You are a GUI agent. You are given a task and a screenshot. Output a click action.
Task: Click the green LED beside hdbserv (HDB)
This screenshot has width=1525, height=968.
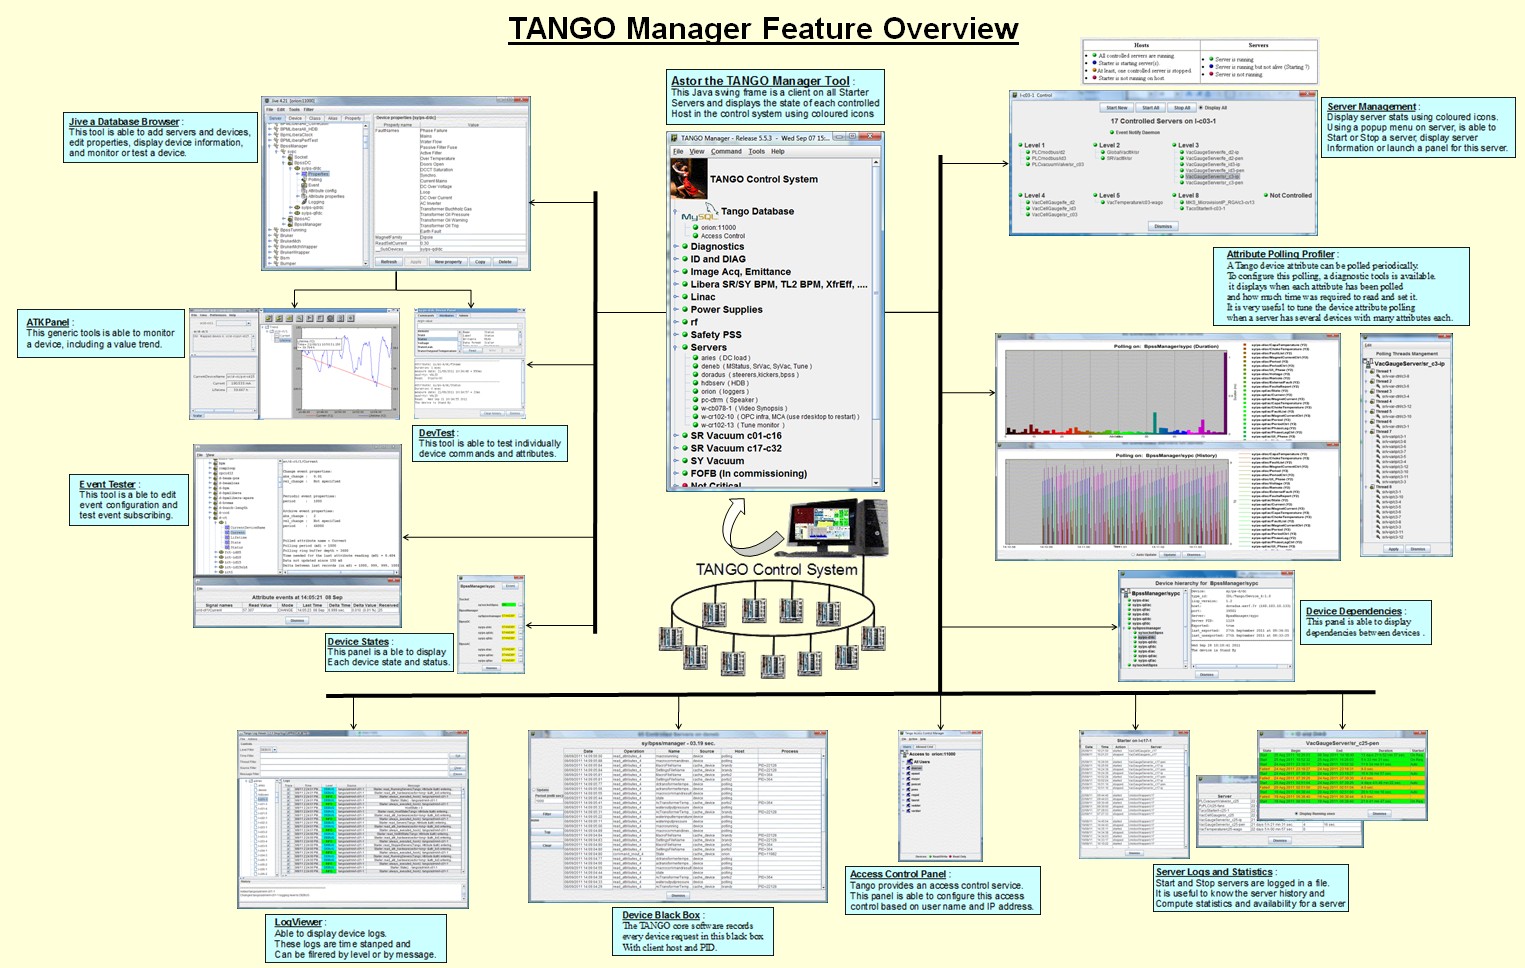(x=696, y=383)
